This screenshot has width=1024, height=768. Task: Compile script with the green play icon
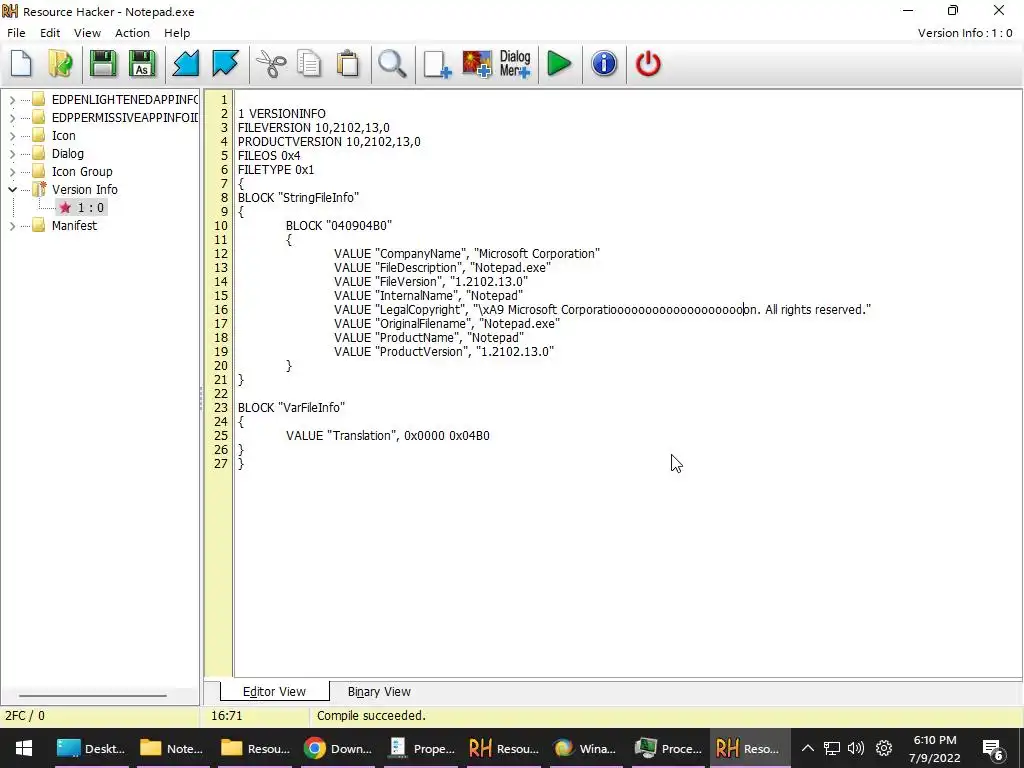click(x=559, y=64)
